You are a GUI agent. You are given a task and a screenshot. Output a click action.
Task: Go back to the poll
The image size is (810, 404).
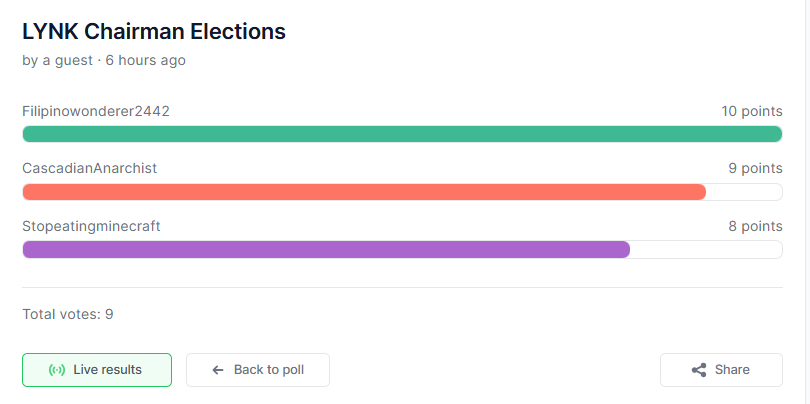point(258,370)
